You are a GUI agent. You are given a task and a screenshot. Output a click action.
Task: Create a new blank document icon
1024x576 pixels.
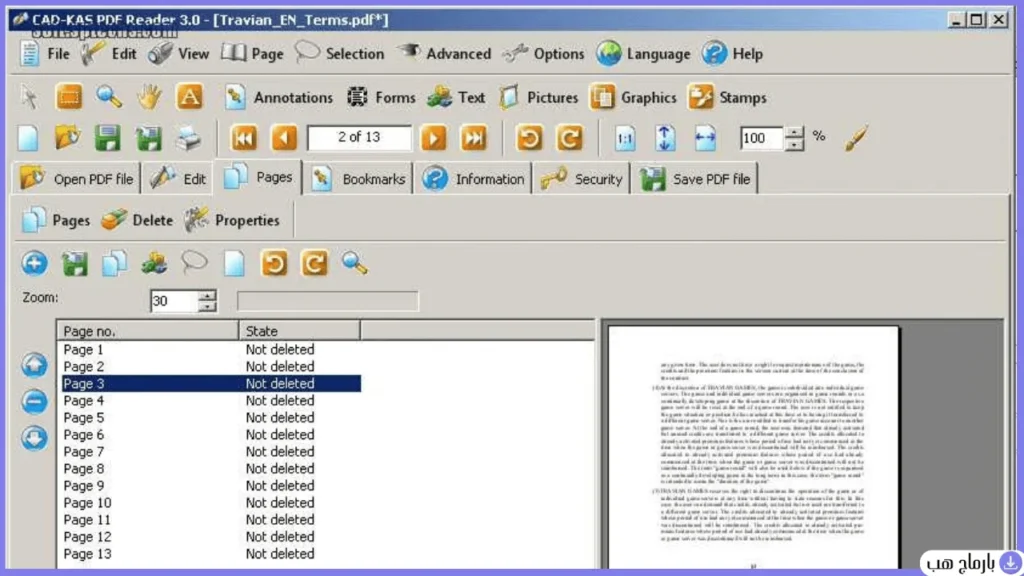[x=28, y=138]
